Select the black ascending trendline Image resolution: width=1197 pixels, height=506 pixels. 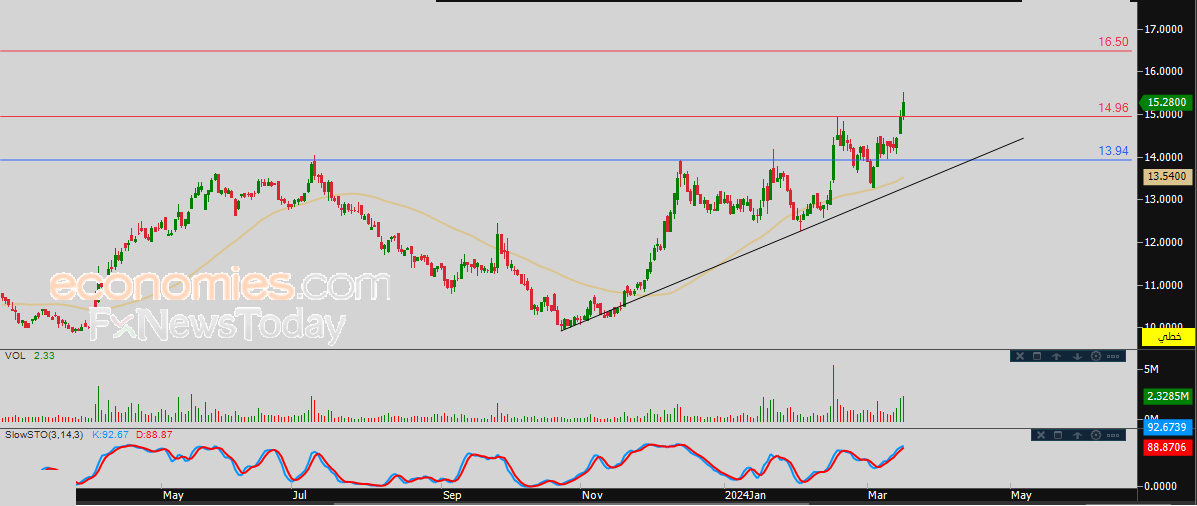click(794, 234)
